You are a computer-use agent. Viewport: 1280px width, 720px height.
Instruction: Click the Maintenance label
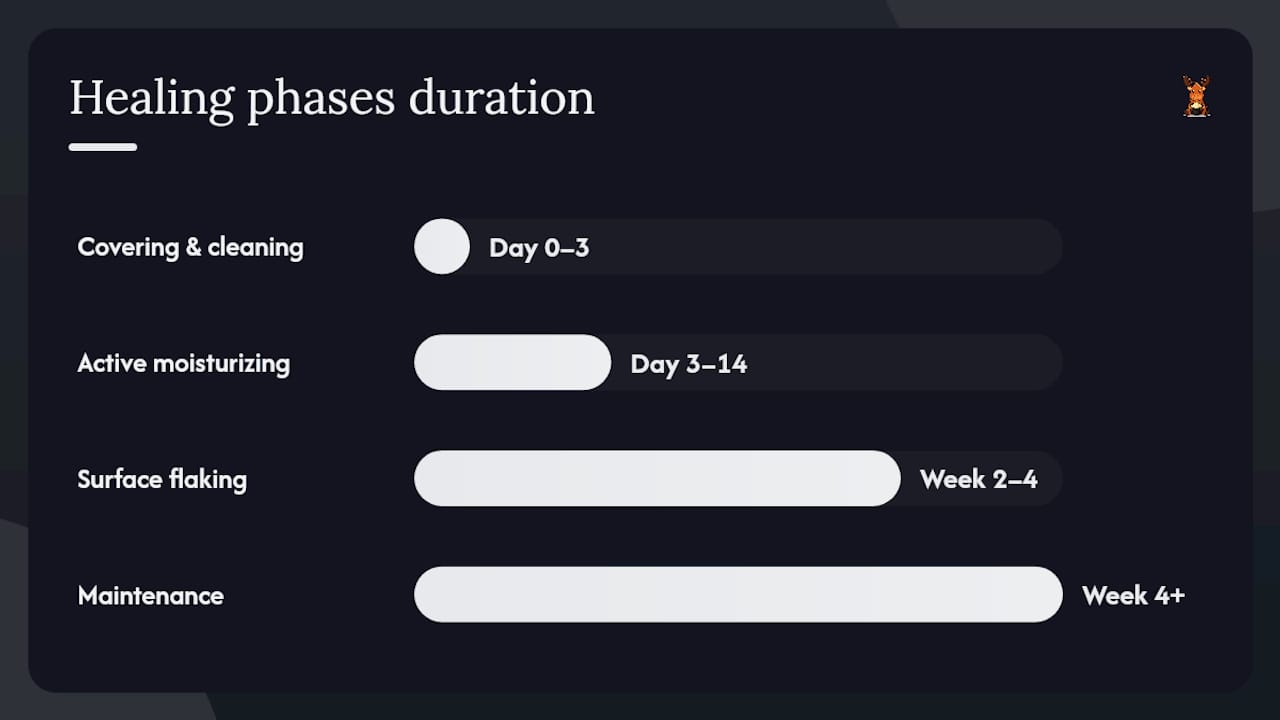point(151,595)
